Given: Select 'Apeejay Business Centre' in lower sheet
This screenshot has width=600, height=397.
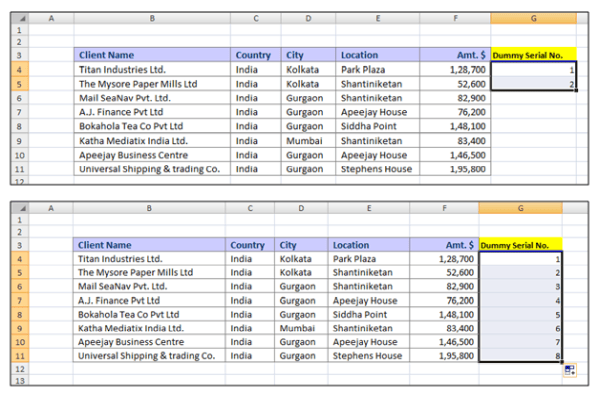Looking at the screenshot, I should tap(149, 342).
